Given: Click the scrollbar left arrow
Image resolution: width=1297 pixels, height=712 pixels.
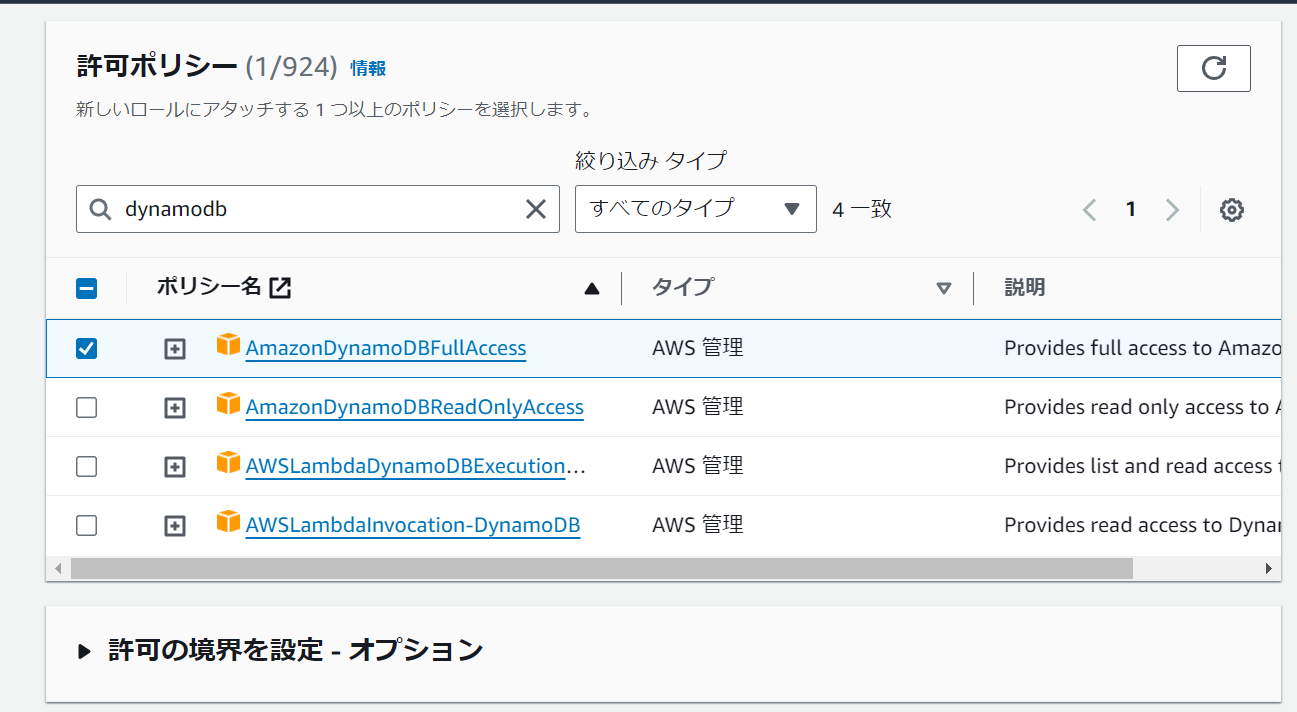Looking at the screenshot, I should click(x=58, y=568).
